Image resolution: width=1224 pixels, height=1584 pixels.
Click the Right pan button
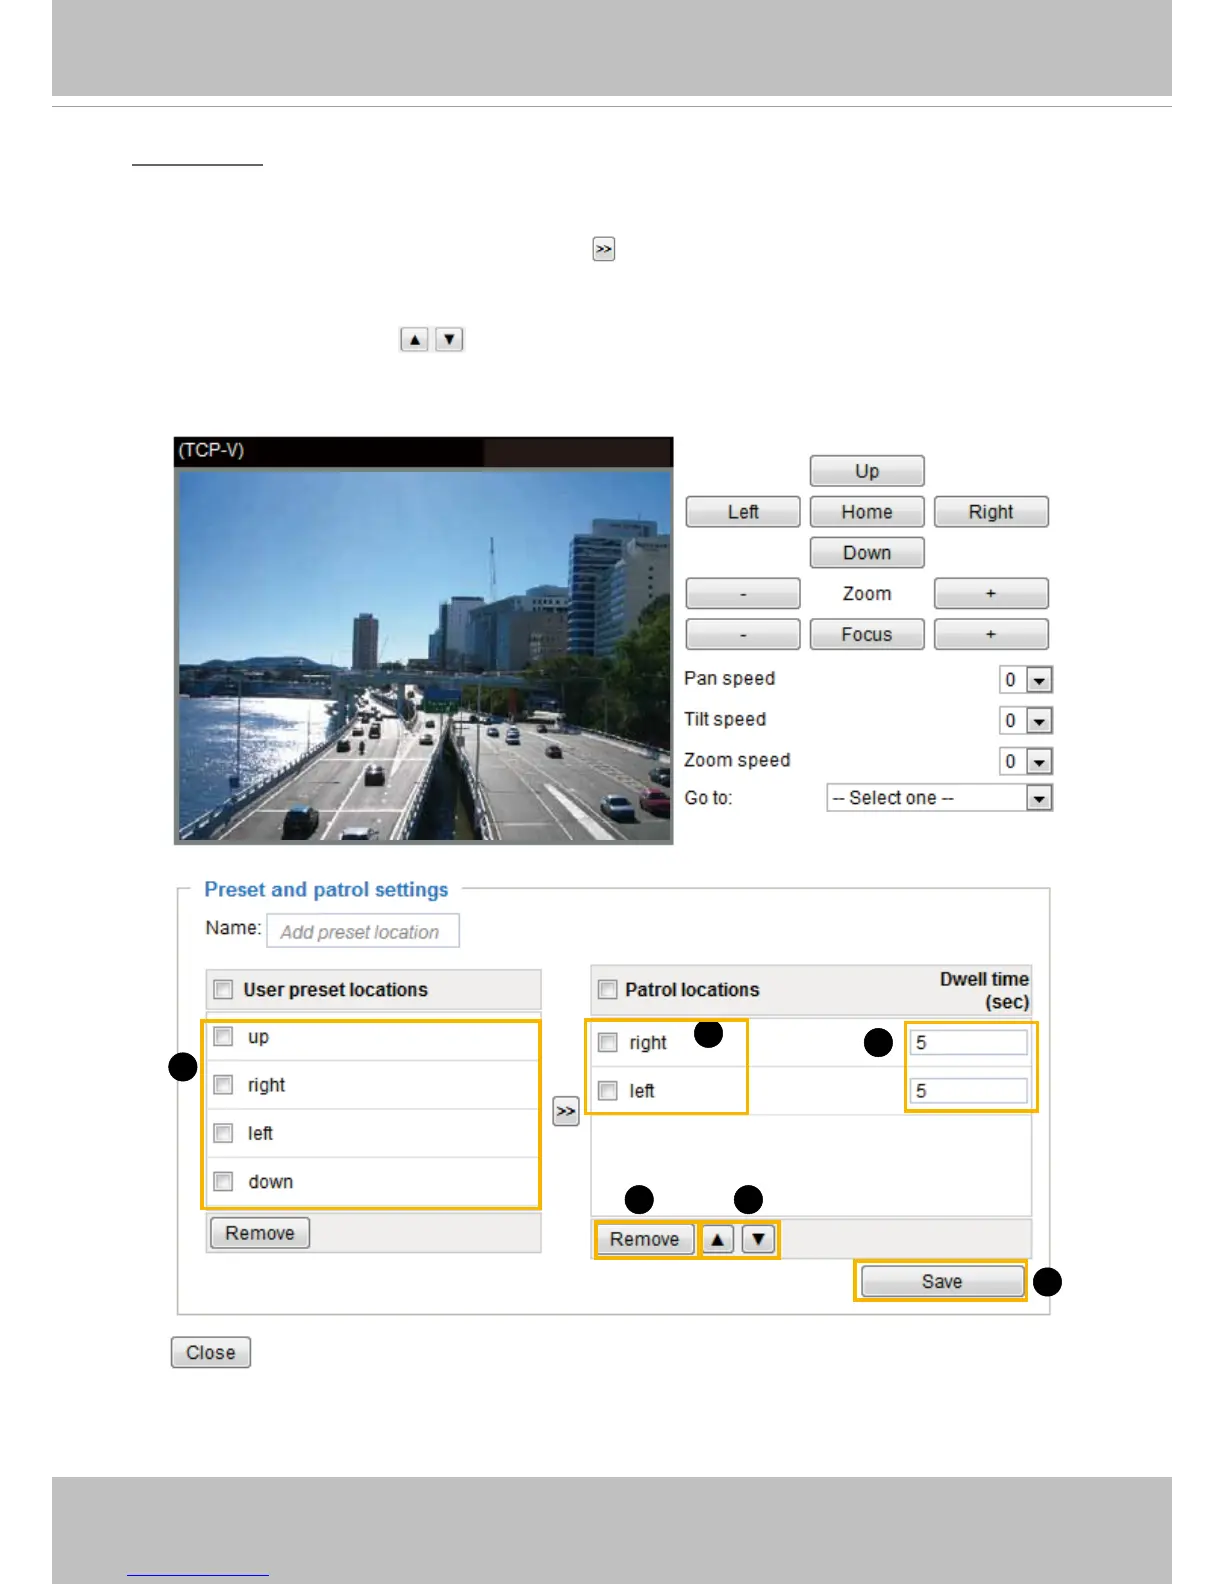tap(991, 512)
